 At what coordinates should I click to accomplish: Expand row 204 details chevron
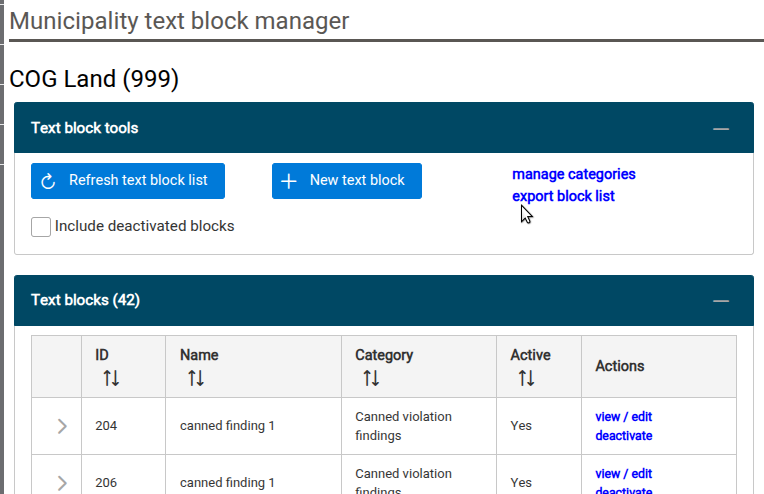pyautogui.click(x=62, y=426)
